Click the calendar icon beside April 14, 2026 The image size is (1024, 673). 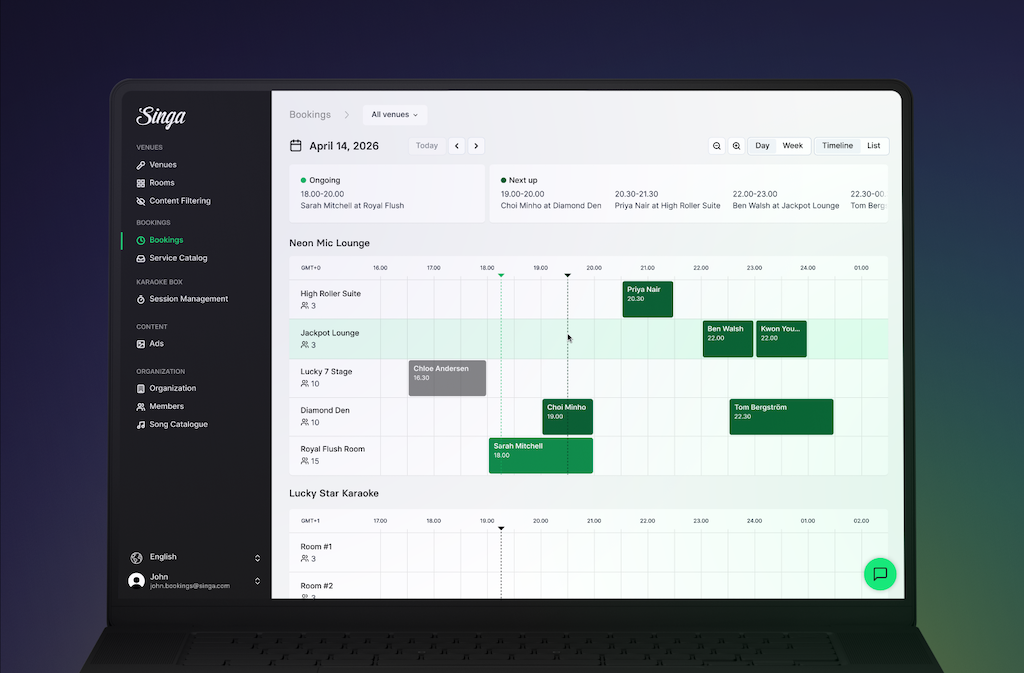click(296, 146)
